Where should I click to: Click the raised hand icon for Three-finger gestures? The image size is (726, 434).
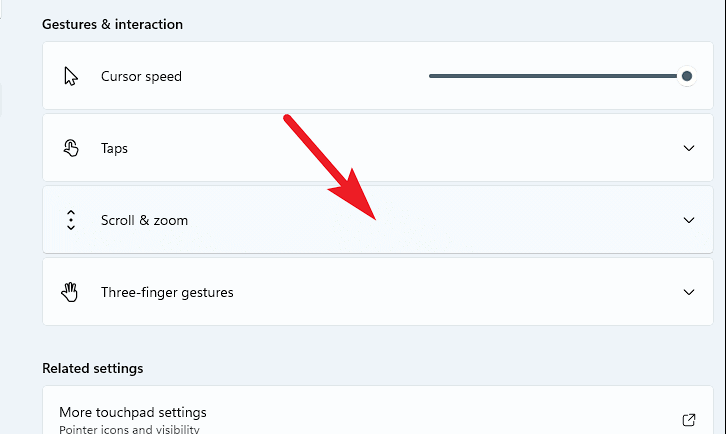tap(70, 292)
